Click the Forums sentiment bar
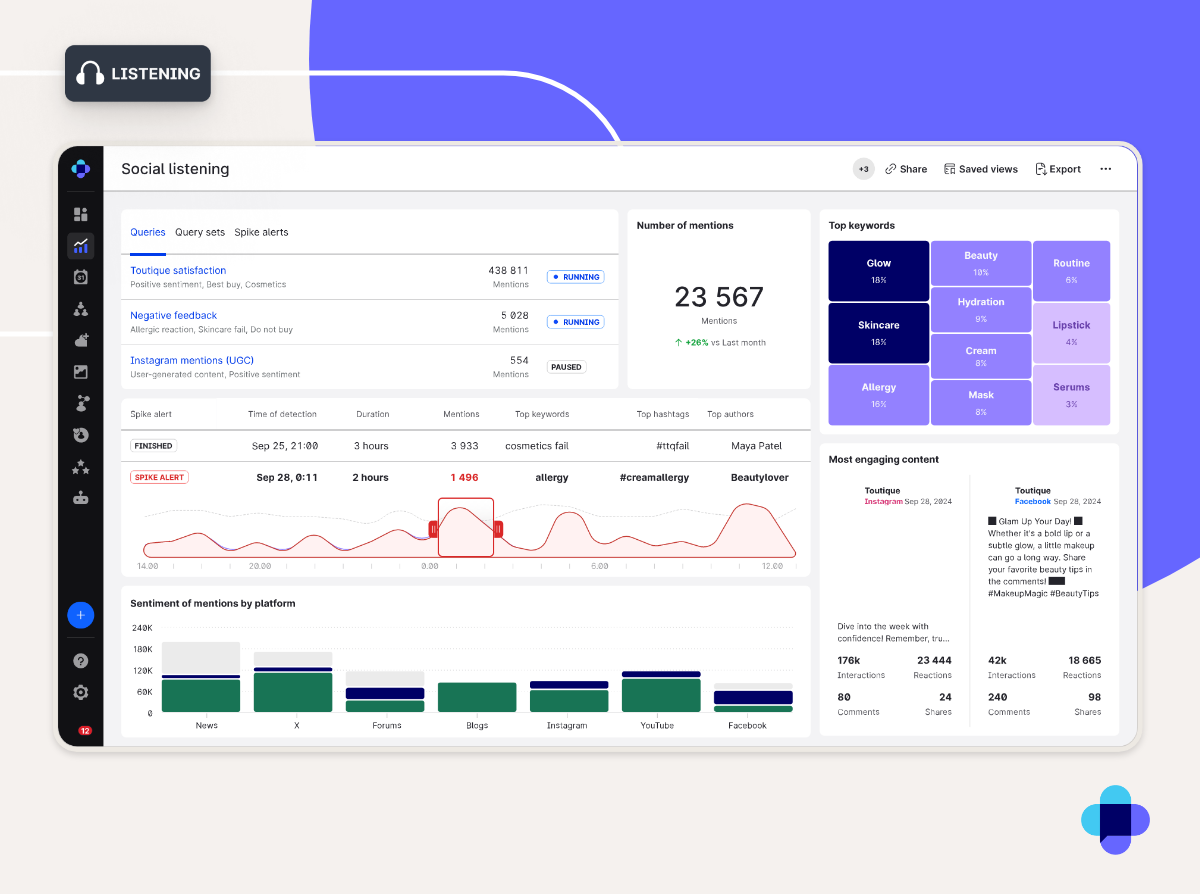Image resolution: width=1200 pixels, height=894 pixels. [x=385, y=692]
